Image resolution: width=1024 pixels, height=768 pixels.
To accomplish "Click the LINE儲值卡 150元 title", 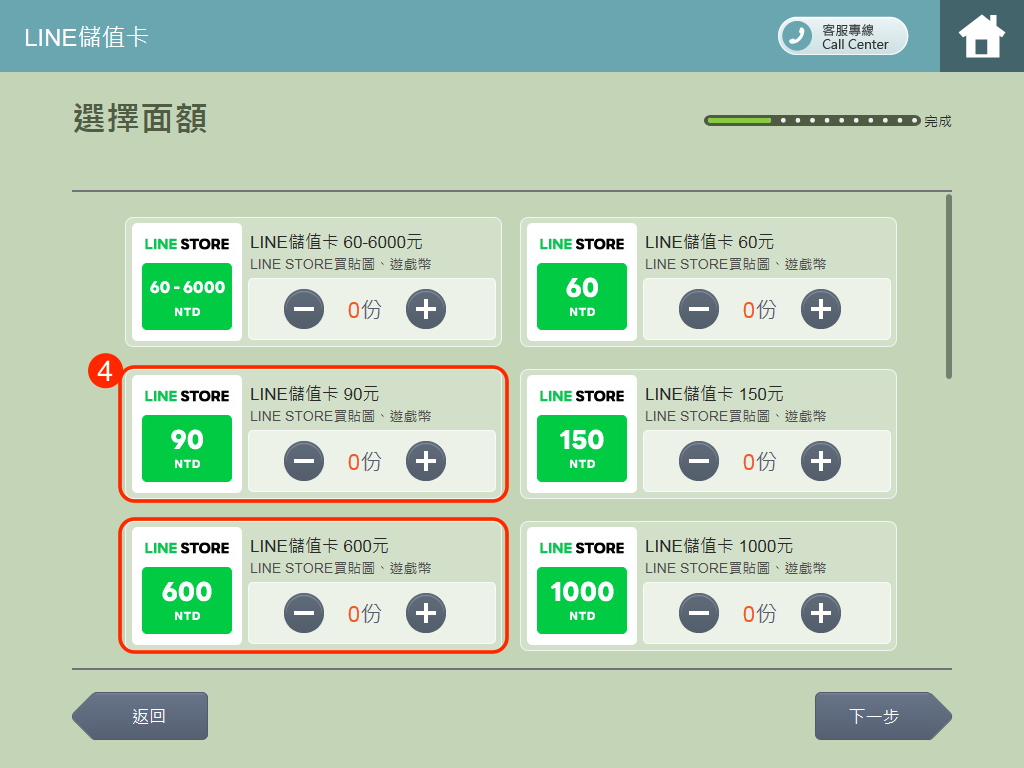I will pos(714,394).
